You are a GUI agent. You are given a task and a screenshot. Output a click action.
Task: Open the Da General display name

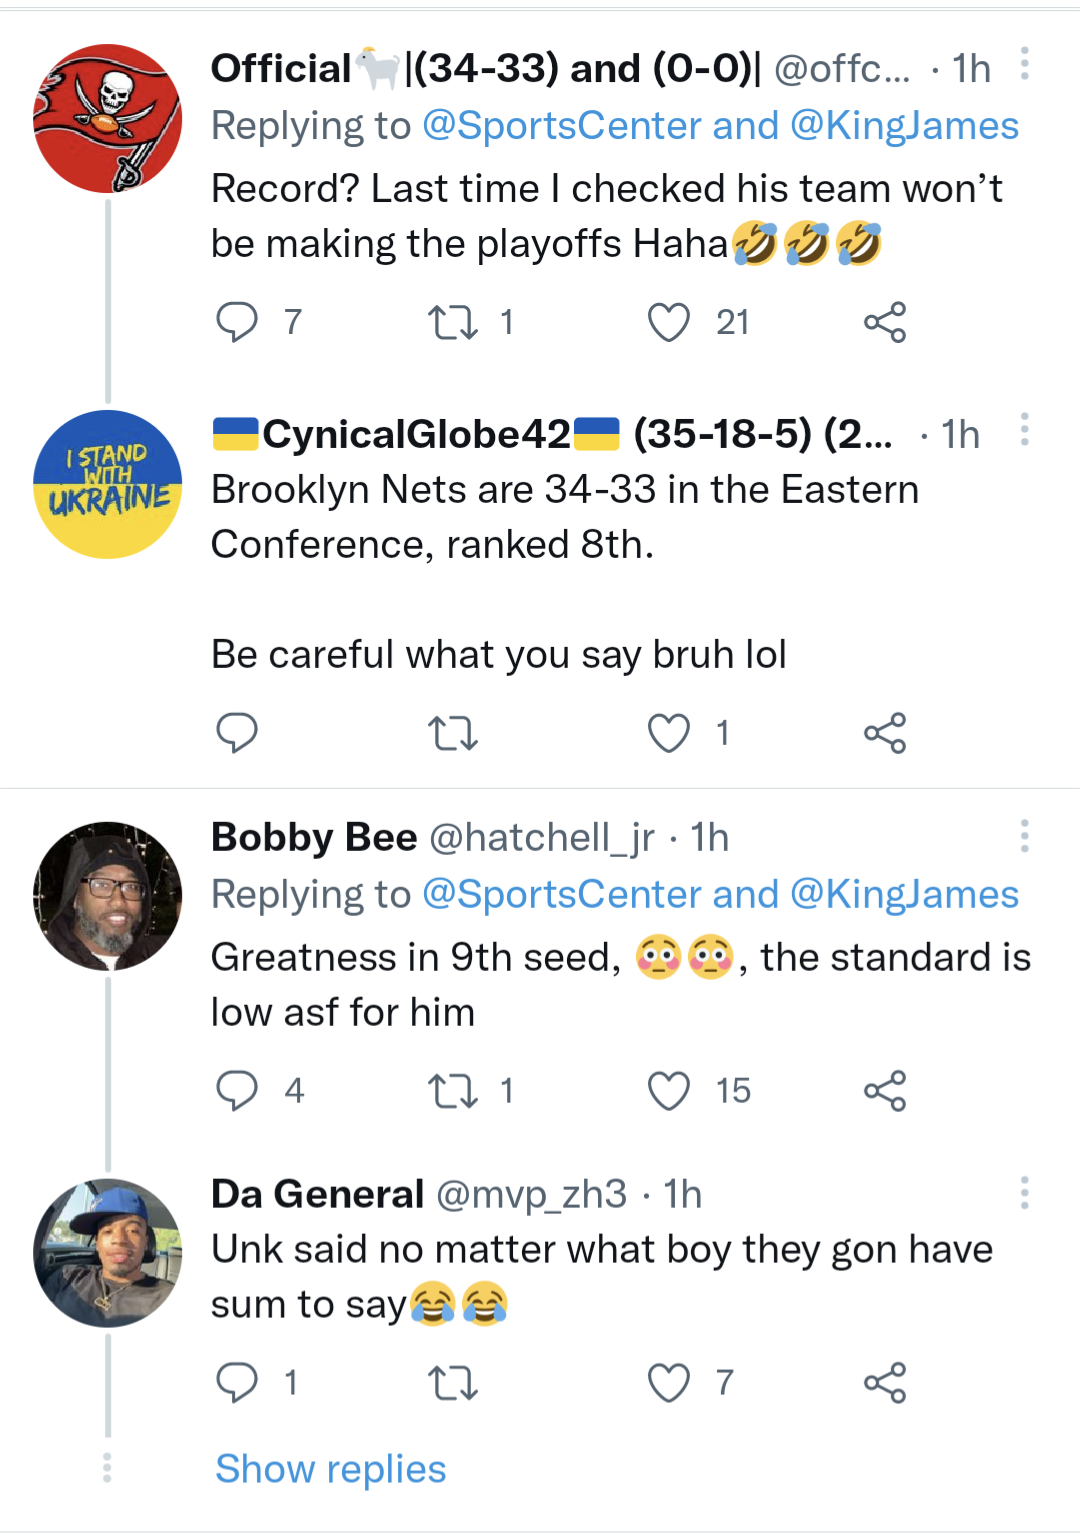coord(317,1194)
